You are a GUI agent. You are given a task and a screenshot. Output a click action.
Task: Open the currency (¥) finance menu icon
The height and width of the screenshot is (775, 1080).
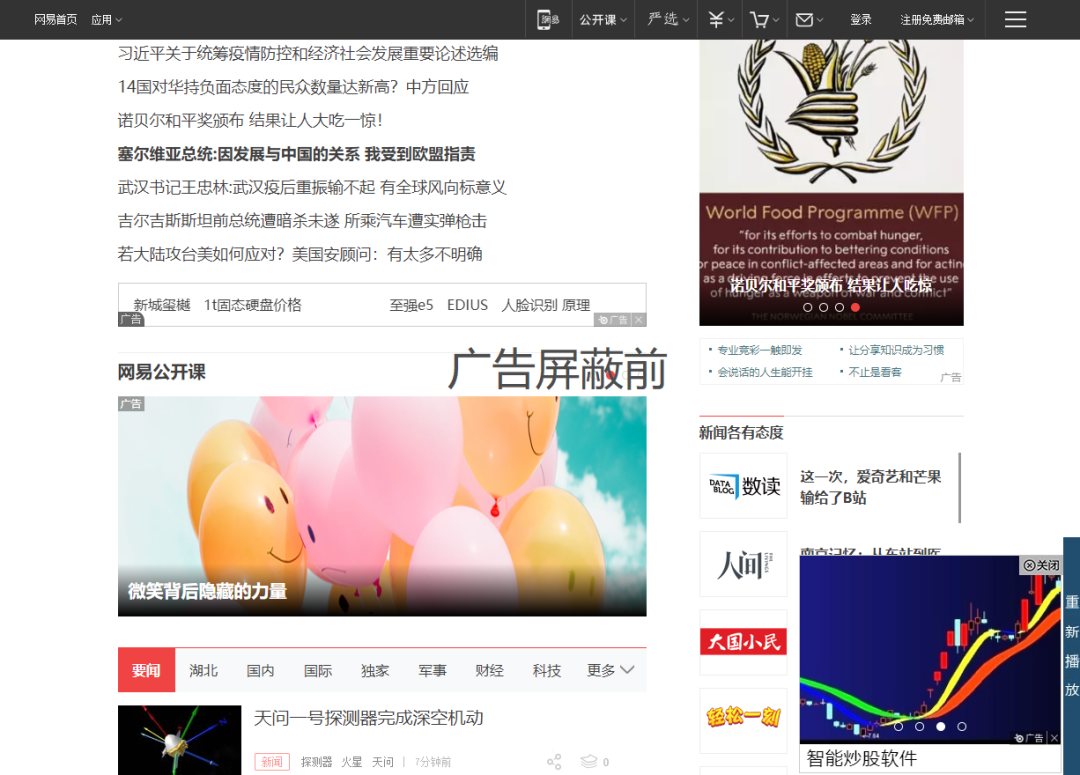click(716, 19)
